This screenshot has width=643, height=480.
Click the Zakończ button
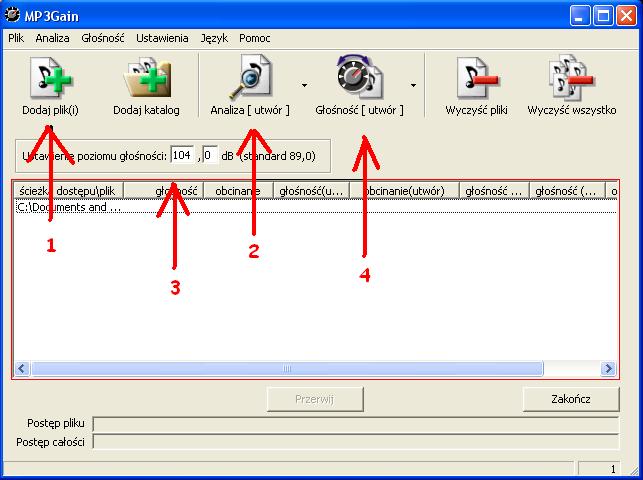571,399
